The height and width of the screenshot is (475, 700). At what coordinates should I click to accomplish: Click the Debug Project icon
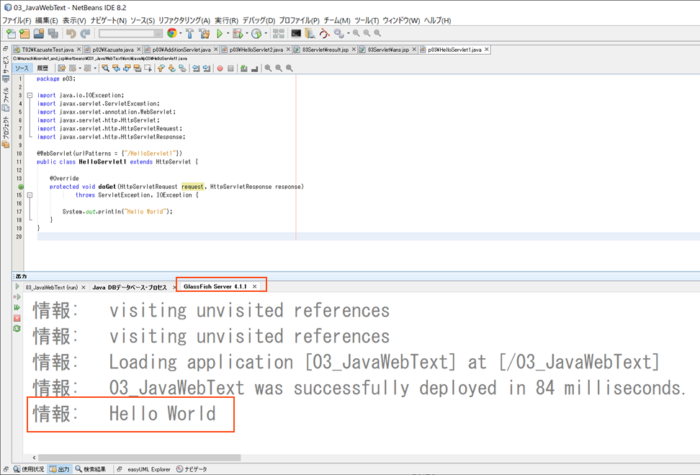238,33
